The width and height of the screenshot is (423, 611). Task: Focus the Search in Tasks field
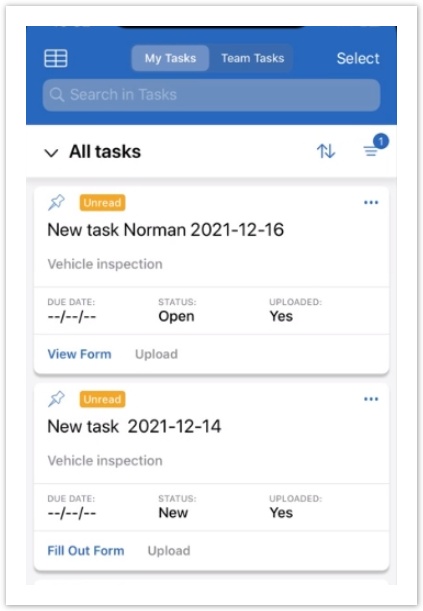[211, 95]
